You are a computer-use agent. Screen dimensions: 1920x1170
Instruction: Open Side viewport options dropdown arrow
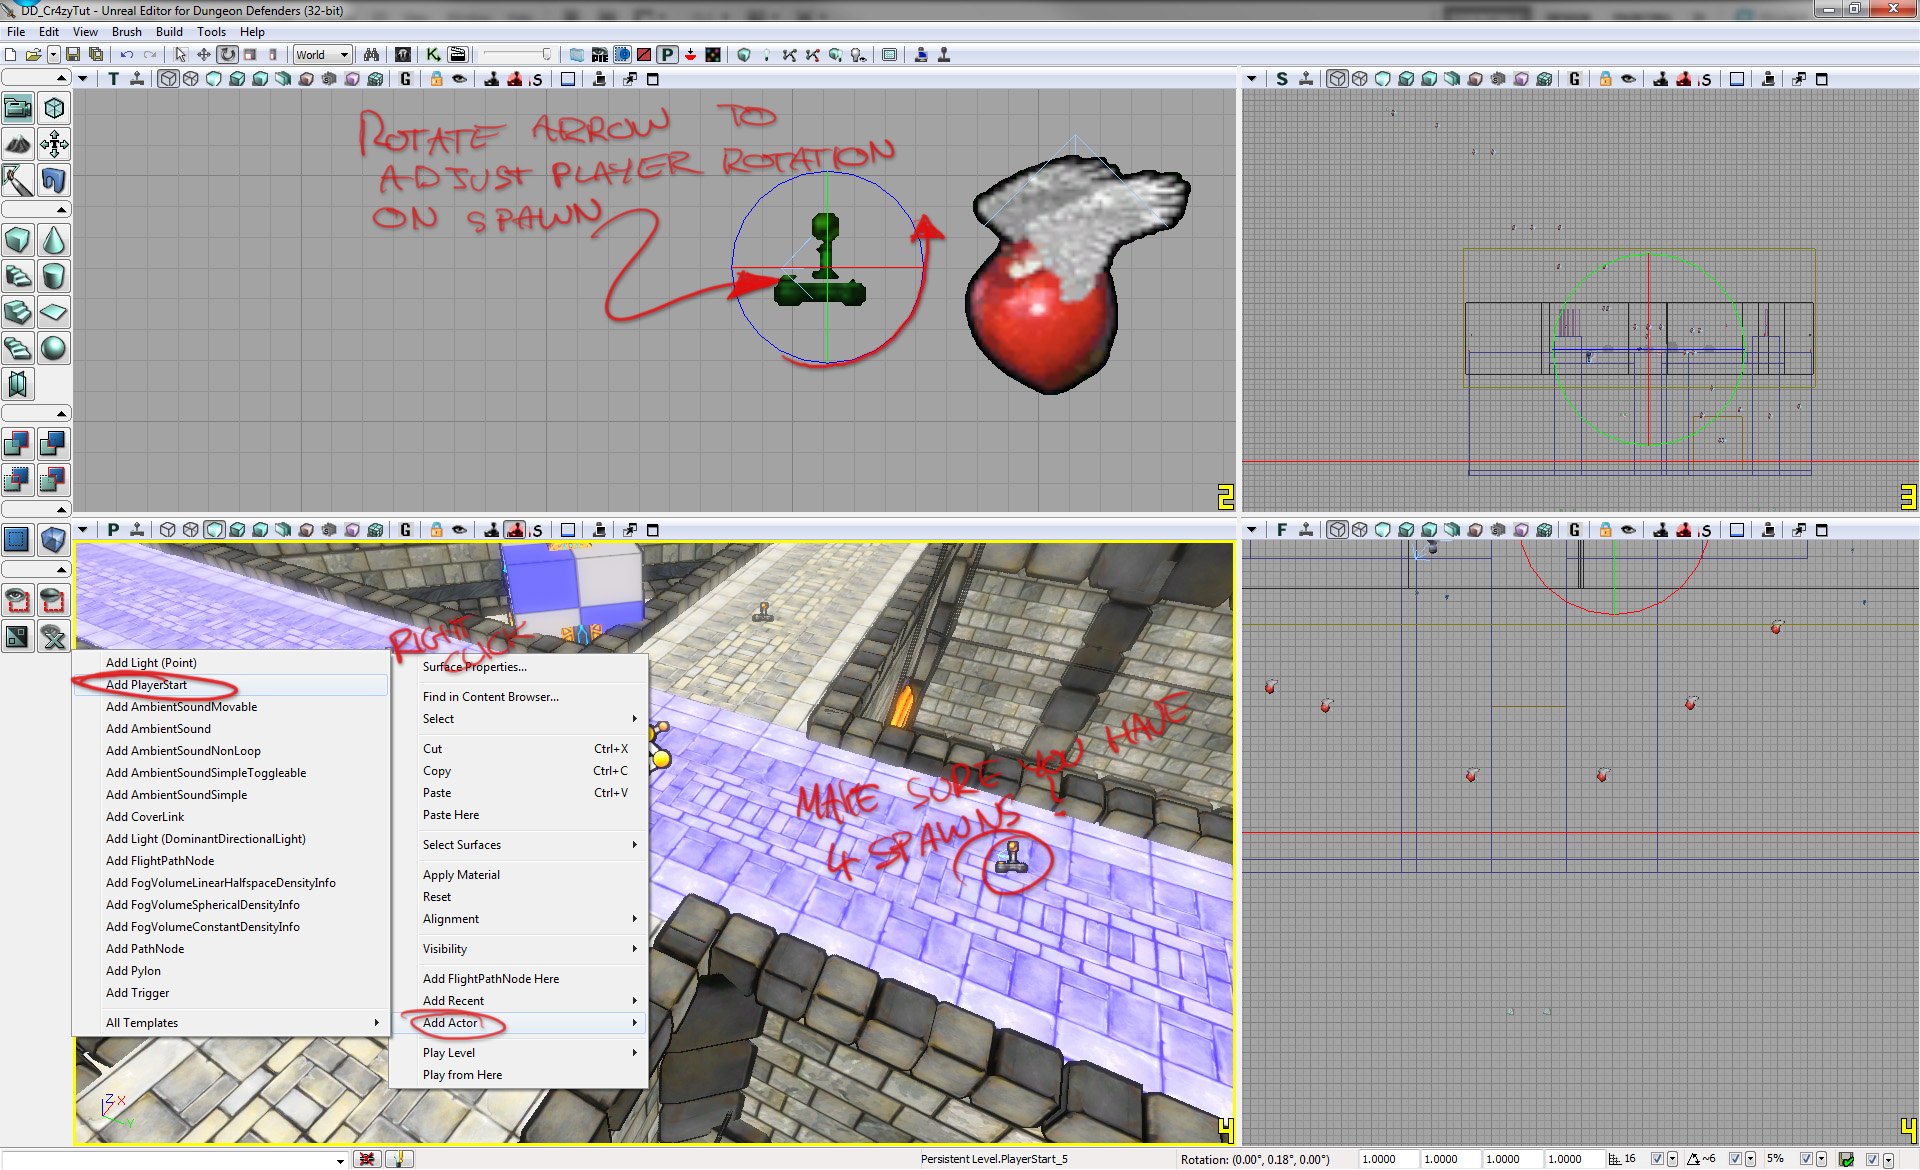pos(1252,79)
